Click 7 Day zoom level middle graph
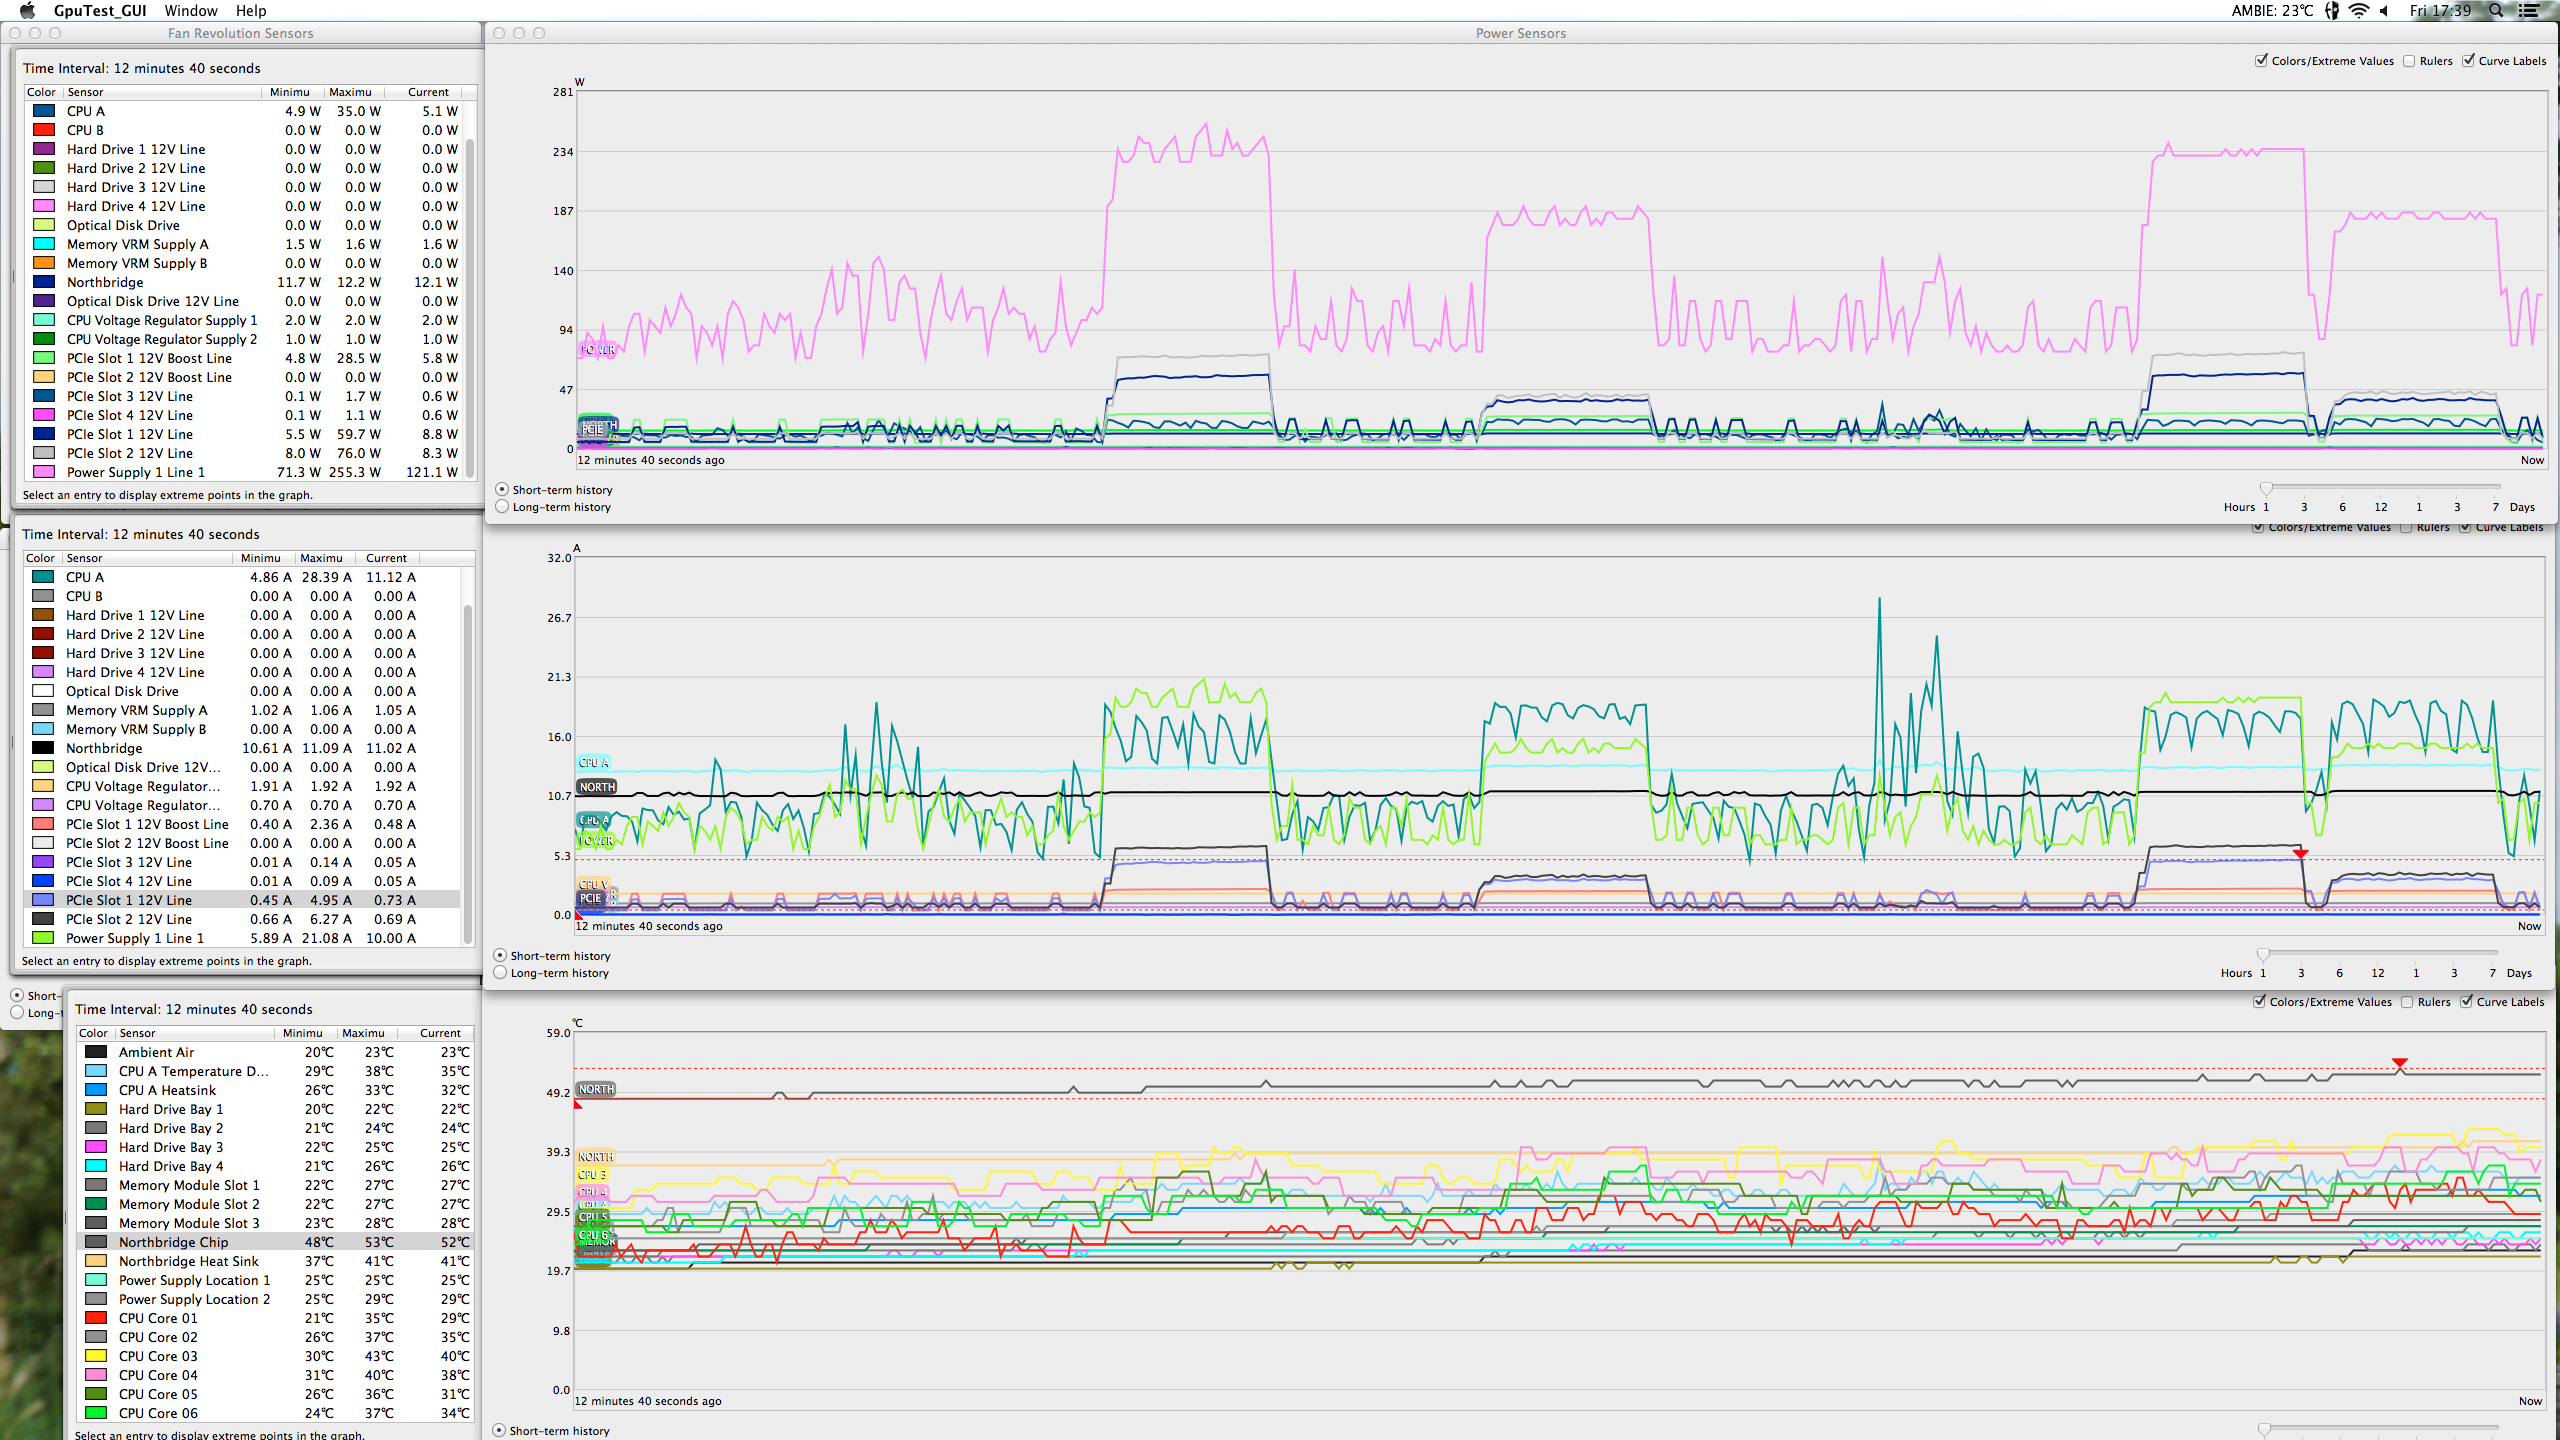Image resolution: width=2560 pixels, height=1440 pixels. click(2495, 972)
